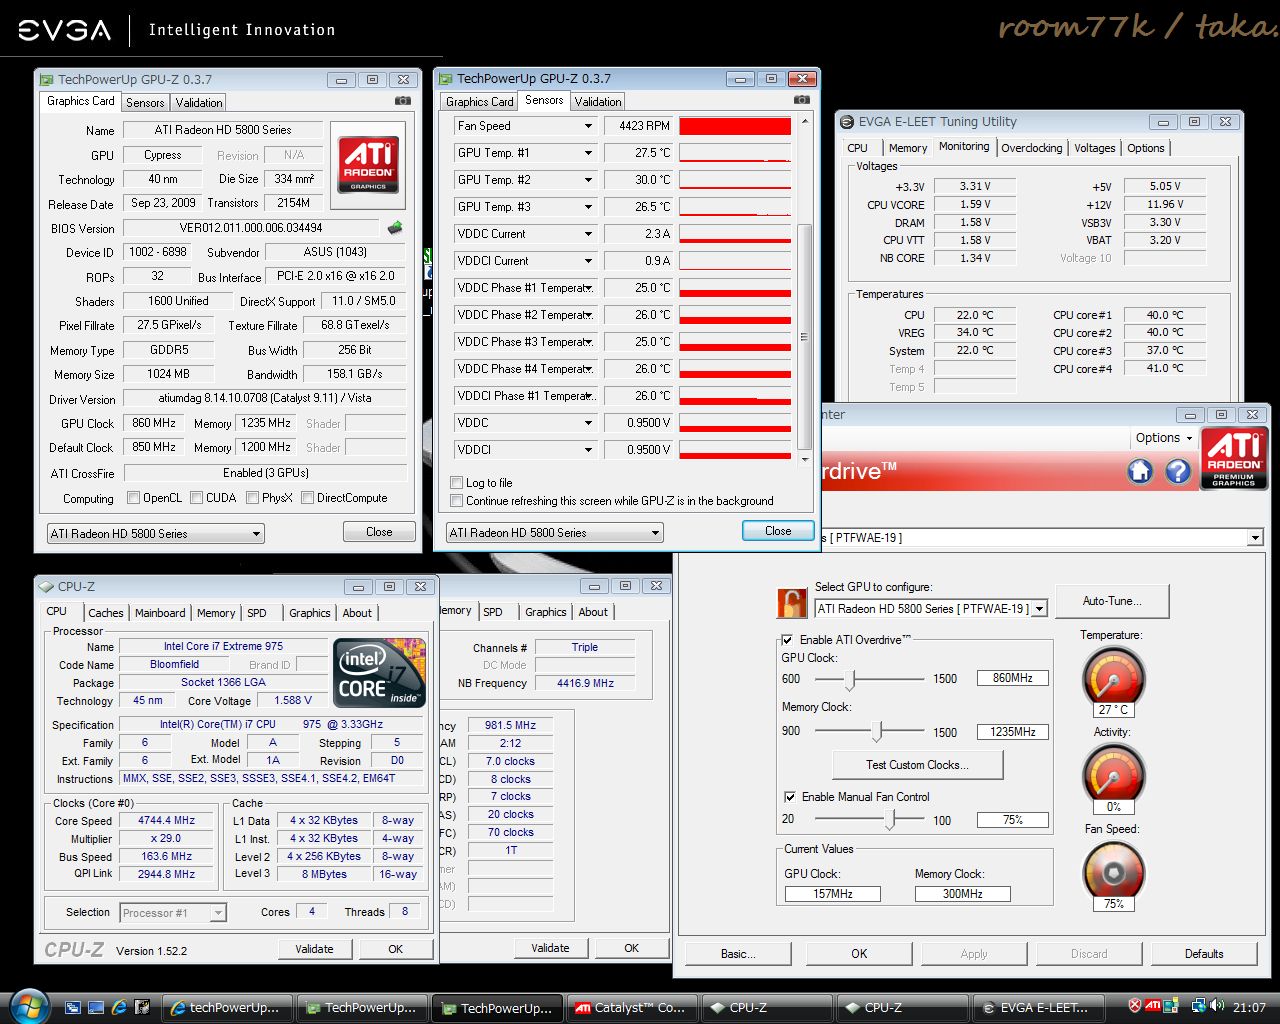This screenshot has height=1024, width=1280.
Task: Click the ATI tray icon in system tray
Action: (x=1153, y=1006)
